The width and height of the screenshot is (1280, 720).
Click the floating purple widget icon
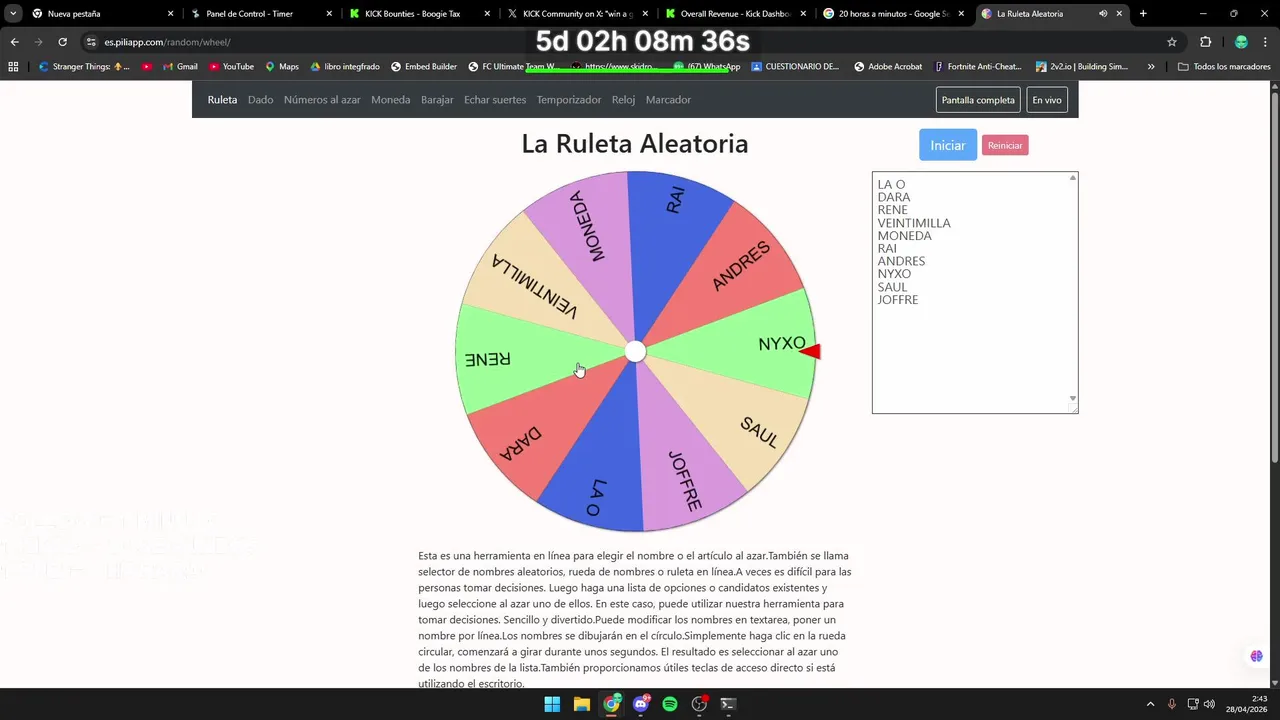(x=1256, y=656)
